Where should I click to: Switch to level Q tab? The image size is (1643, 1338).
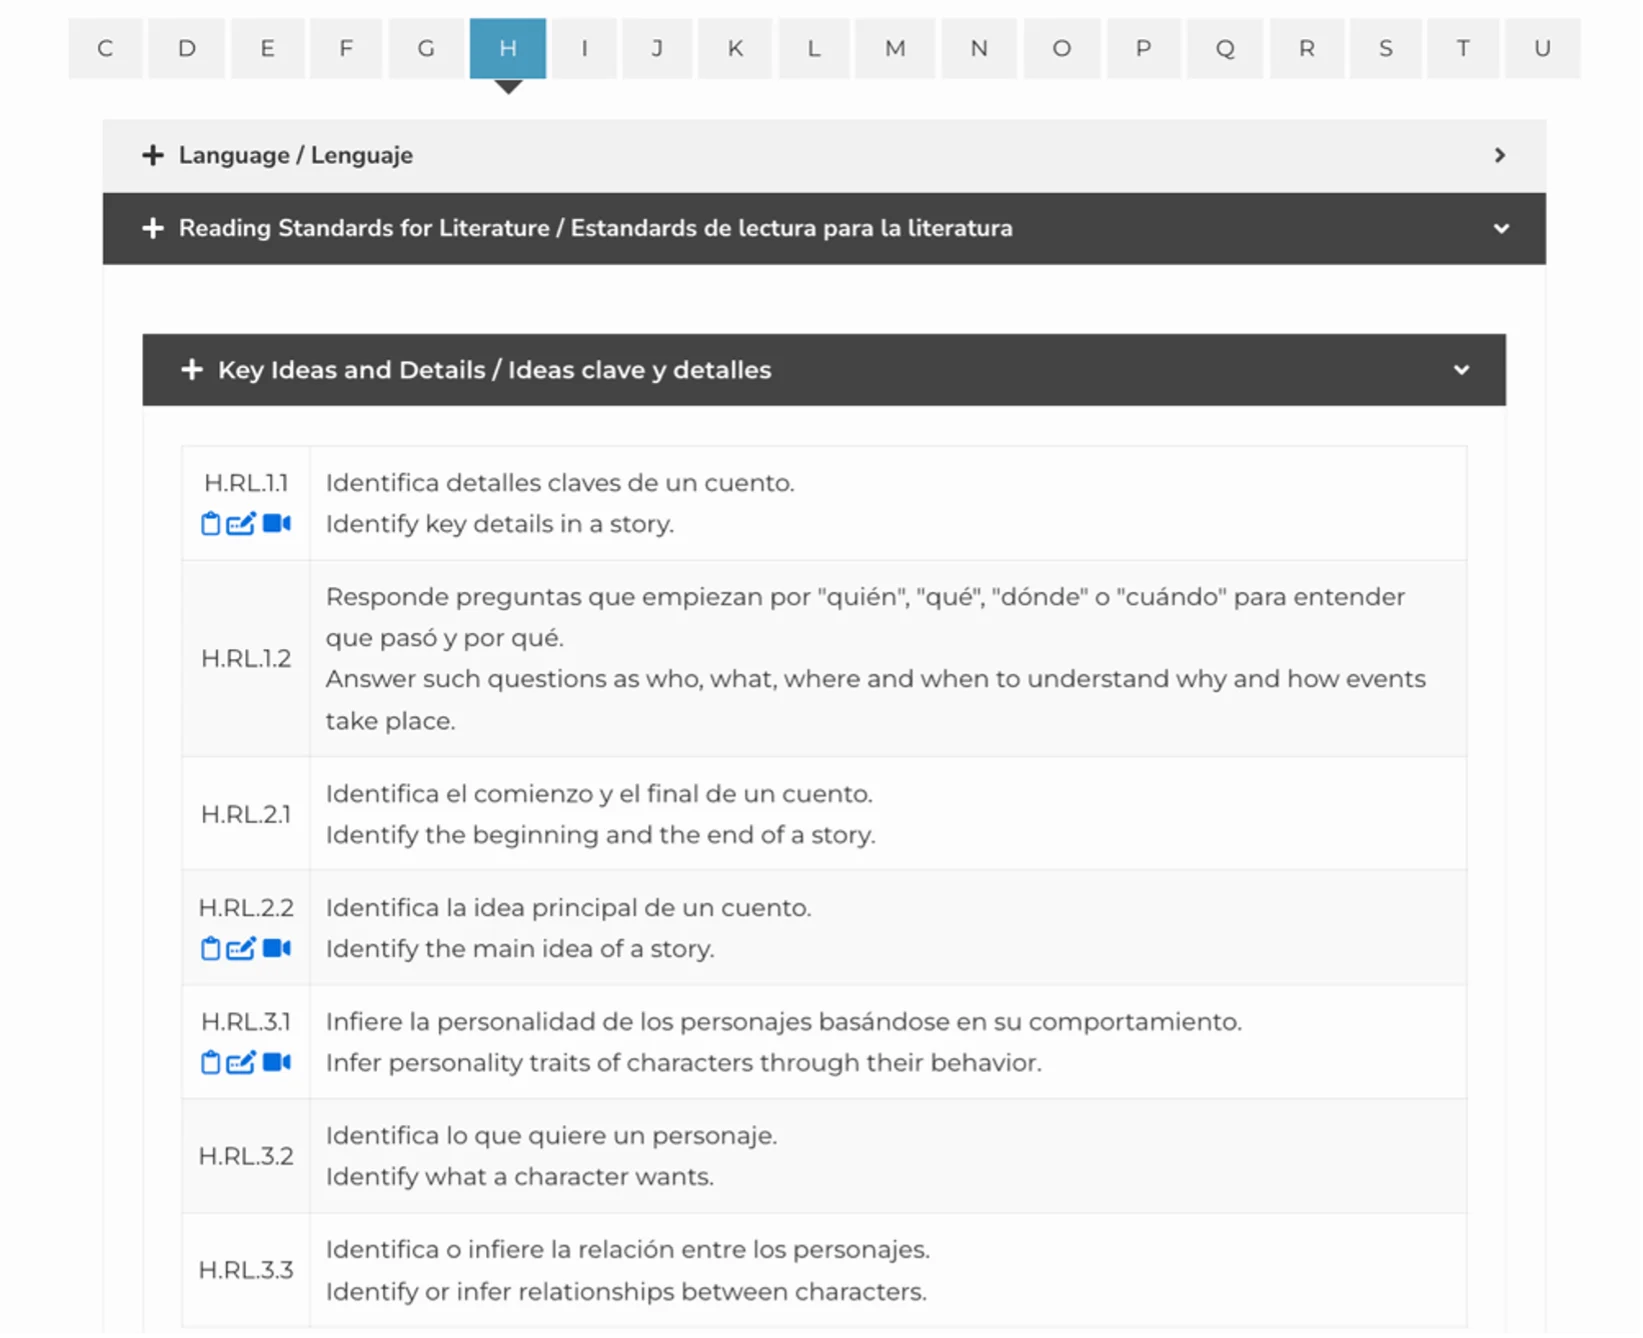pyautogui.click(x=1225, y=48)
